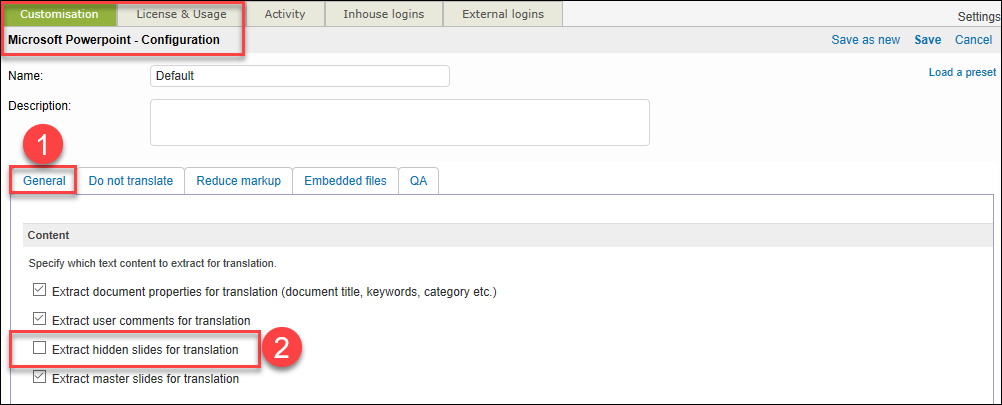The width and height of the screenshot is (1002, 405).
Task: Switch to Reduce markup tab
Action: 238,181
